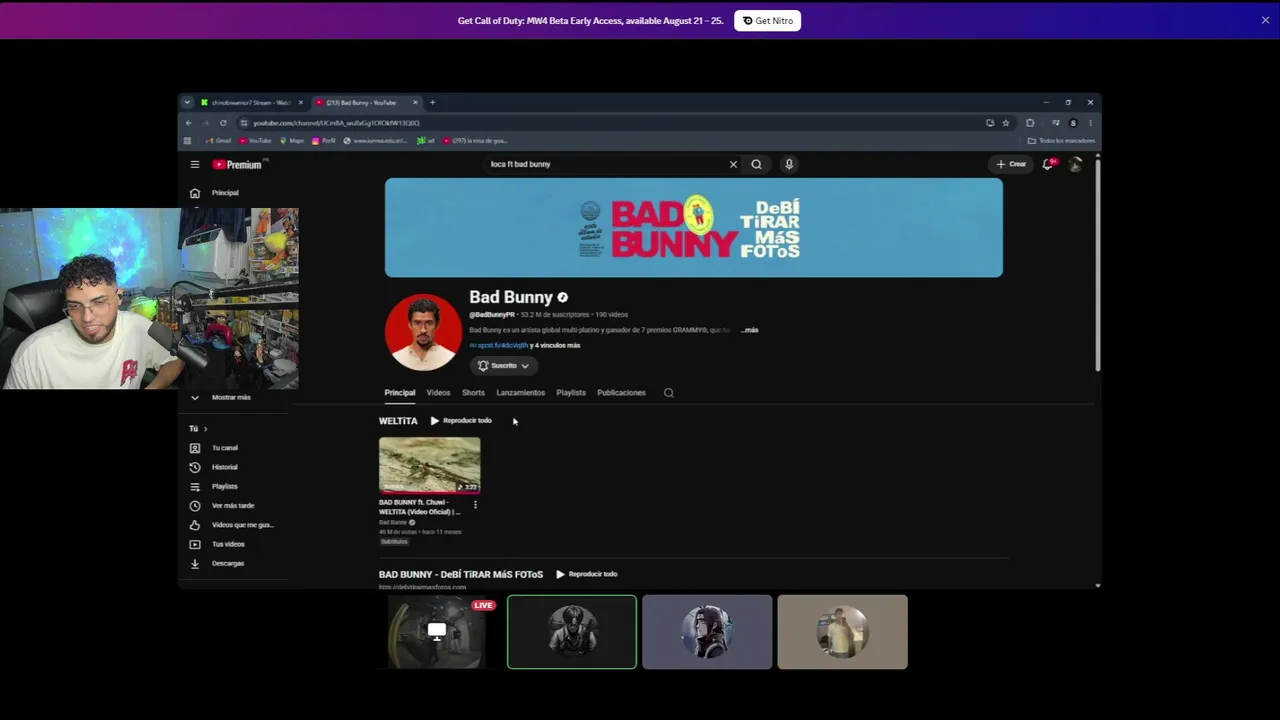1280x720 pixels.
Task: Open Descargas in sidebar
Action: (x=228, y=563)
